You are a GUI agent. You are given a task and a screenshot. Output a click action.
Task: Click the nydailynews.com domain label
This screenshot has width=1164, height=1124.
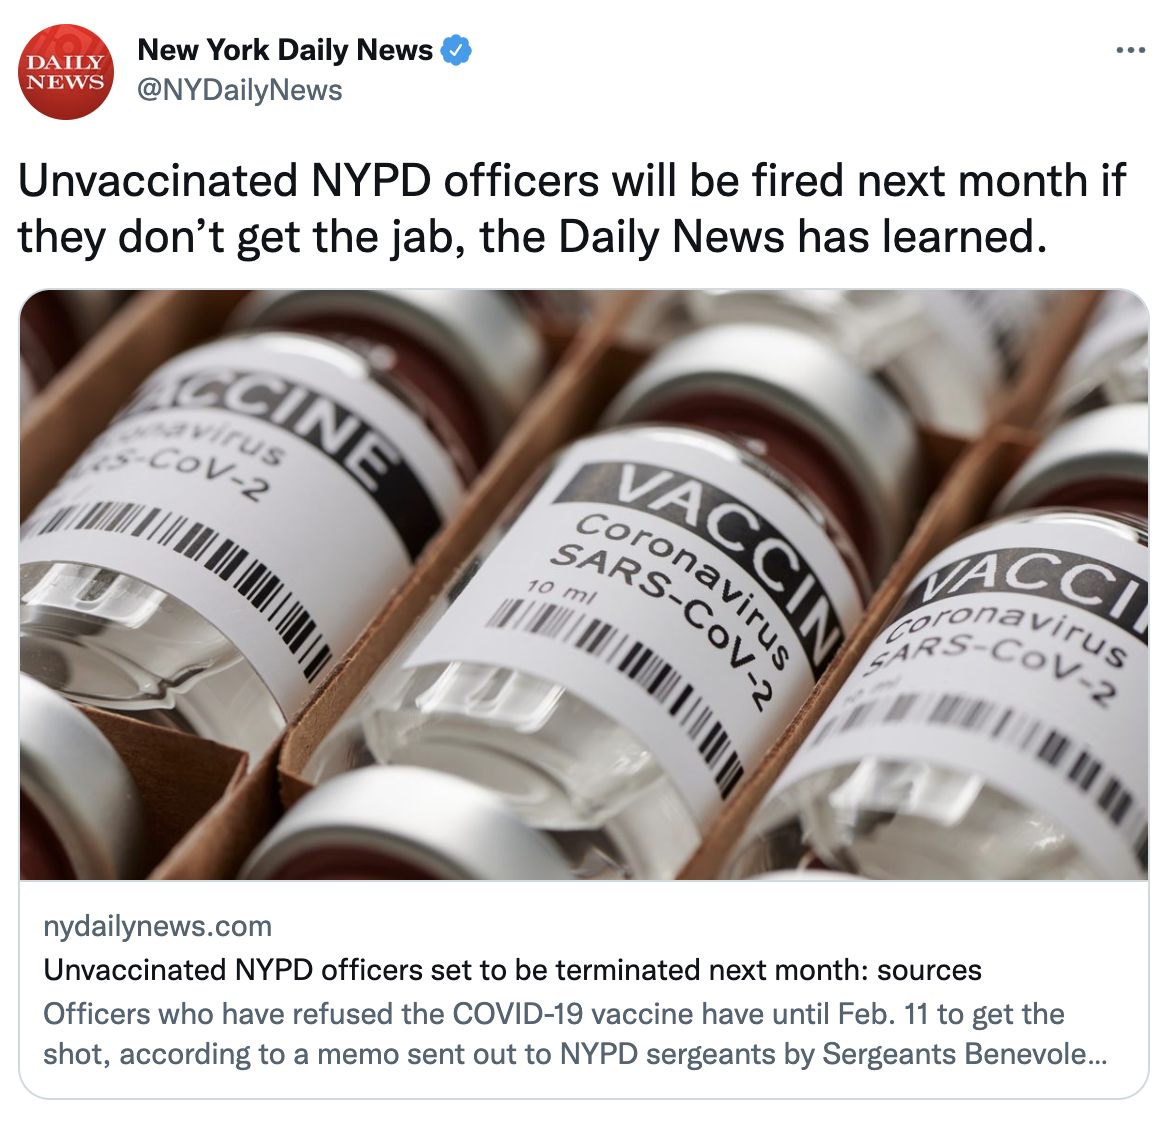point(157,927)
